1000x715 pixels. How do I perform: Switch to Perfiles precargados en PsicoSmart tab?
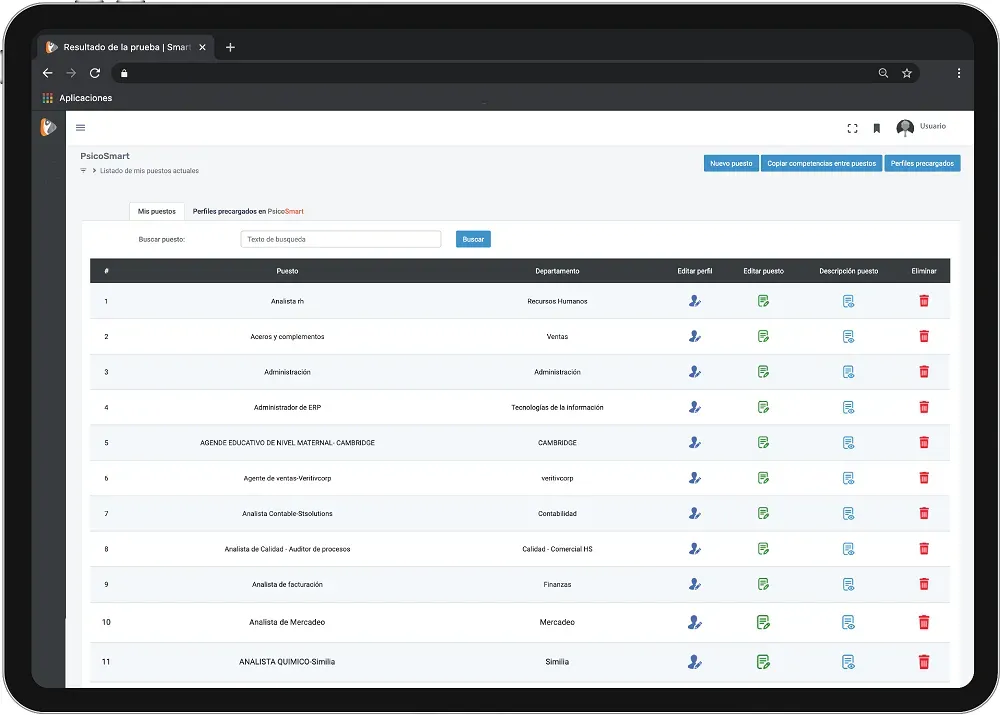point(248,211)
